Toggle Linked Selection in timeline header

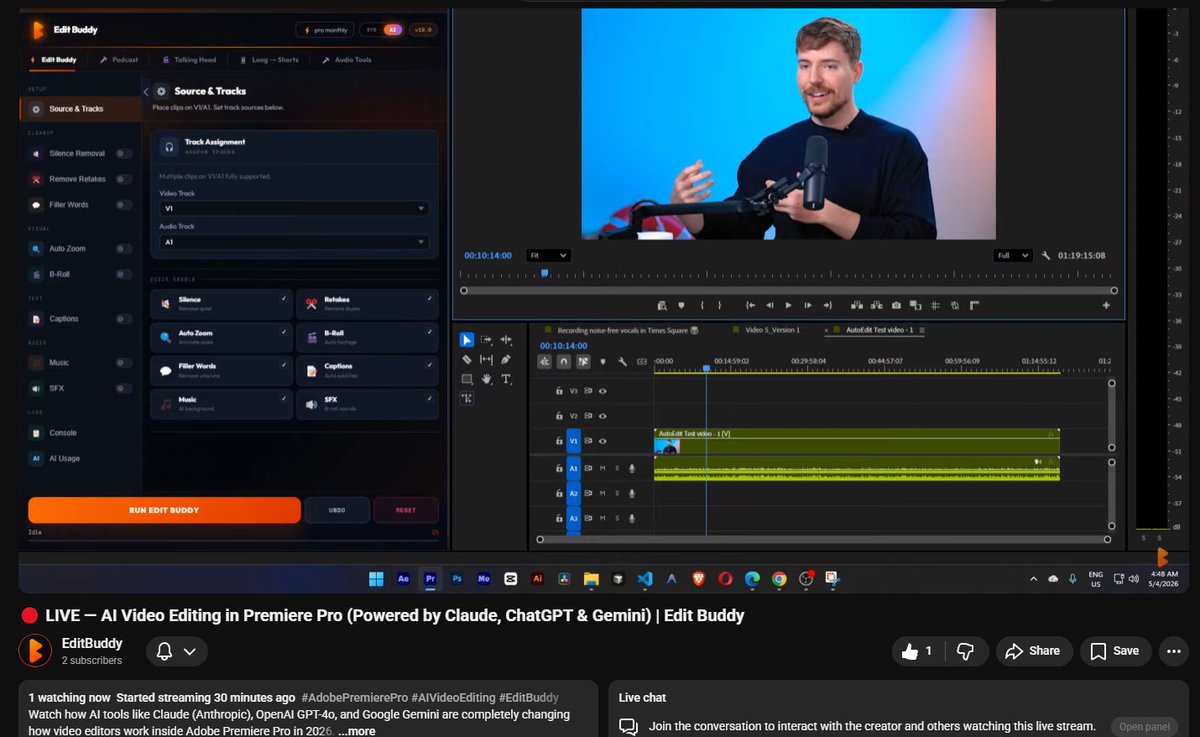coord(583,361)
